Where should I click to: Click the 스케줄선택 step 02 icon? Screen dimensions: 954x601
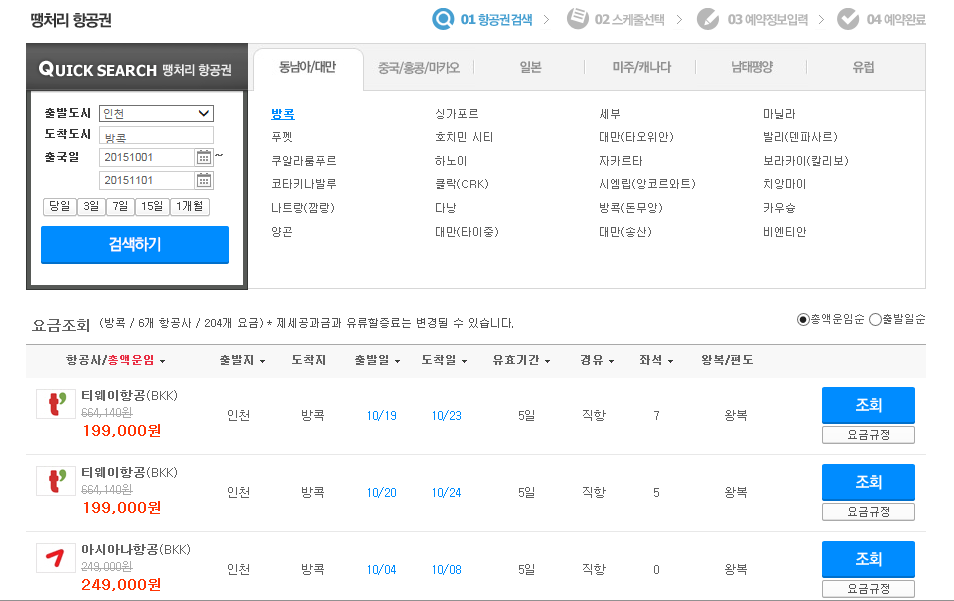577,18
